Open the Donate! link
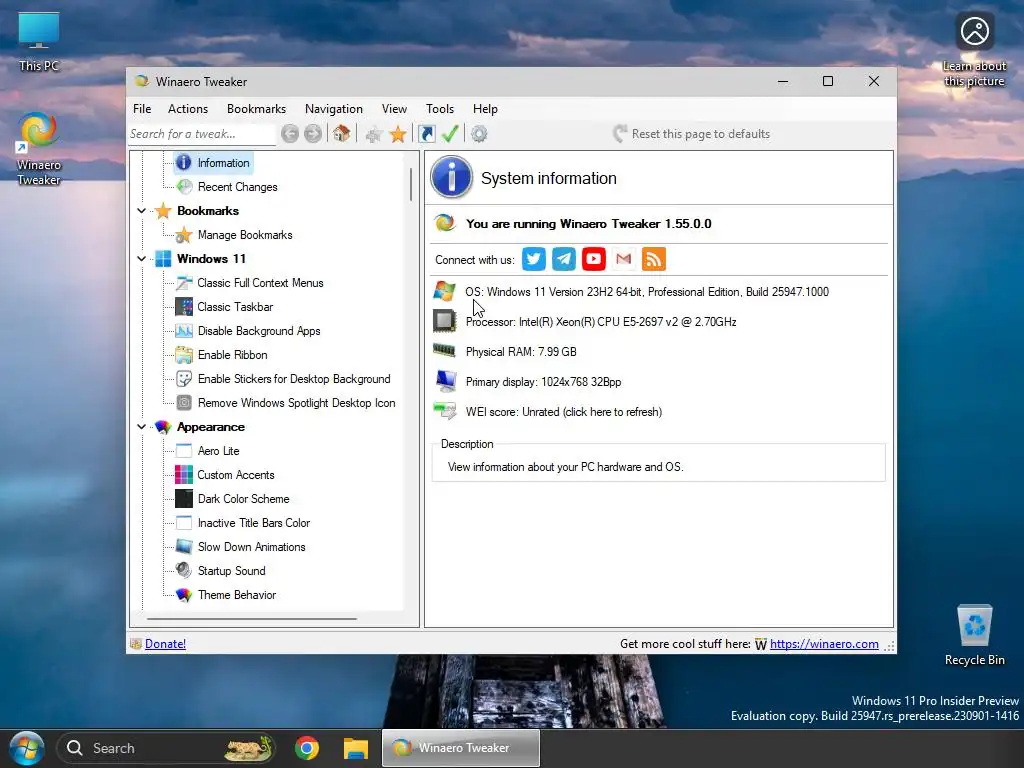The height and width of the screenshot is (768, 1024). (165, 644)
